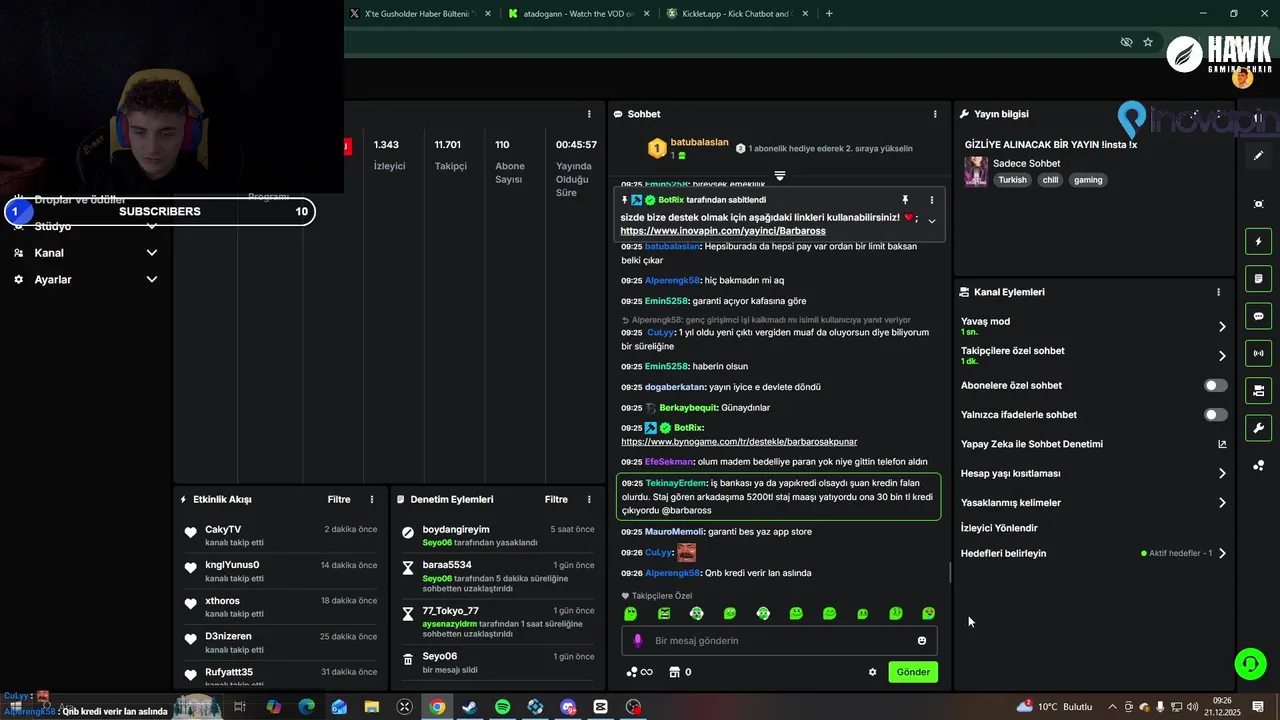Expand the leaderboard arrow below batubalaslan
This screenshot has height=720, width=1280.
point(780,175)
